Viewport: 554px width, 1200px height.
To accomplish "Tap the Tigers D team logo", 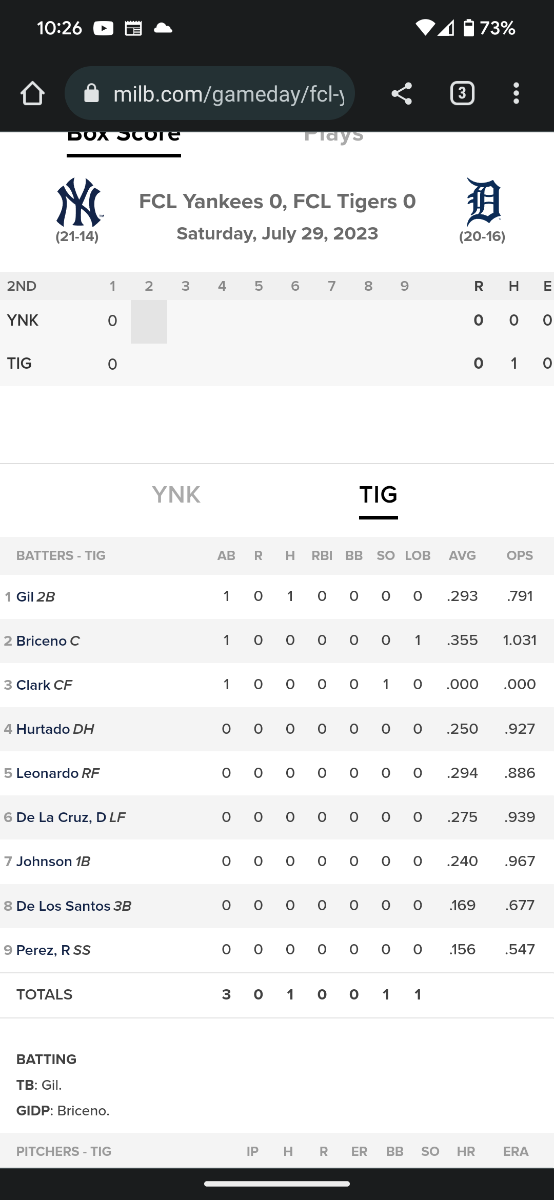I will [x=483, y=203].
